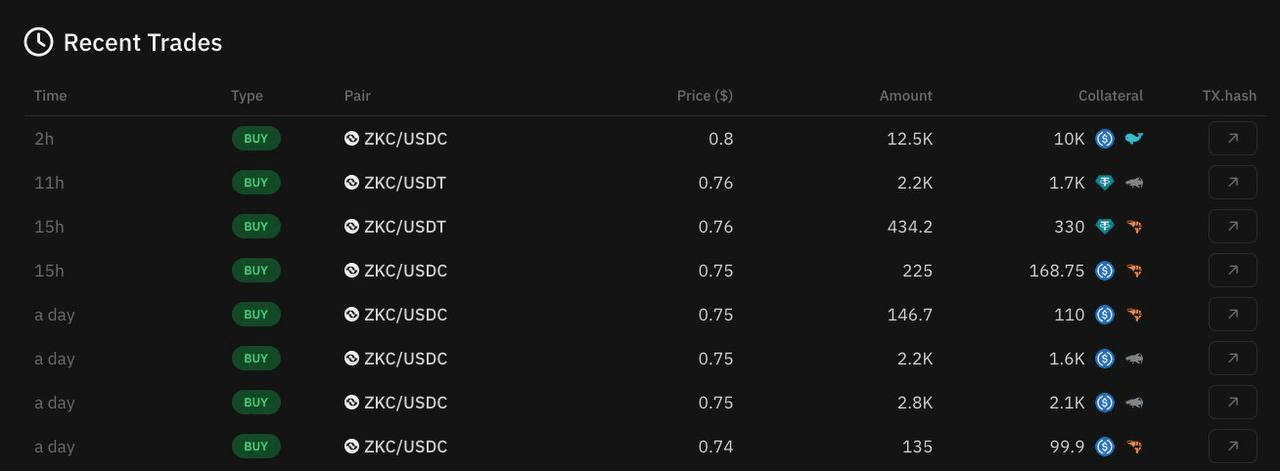
Task: Click the ZKC token icon in first row
Action: click(352, 139)
